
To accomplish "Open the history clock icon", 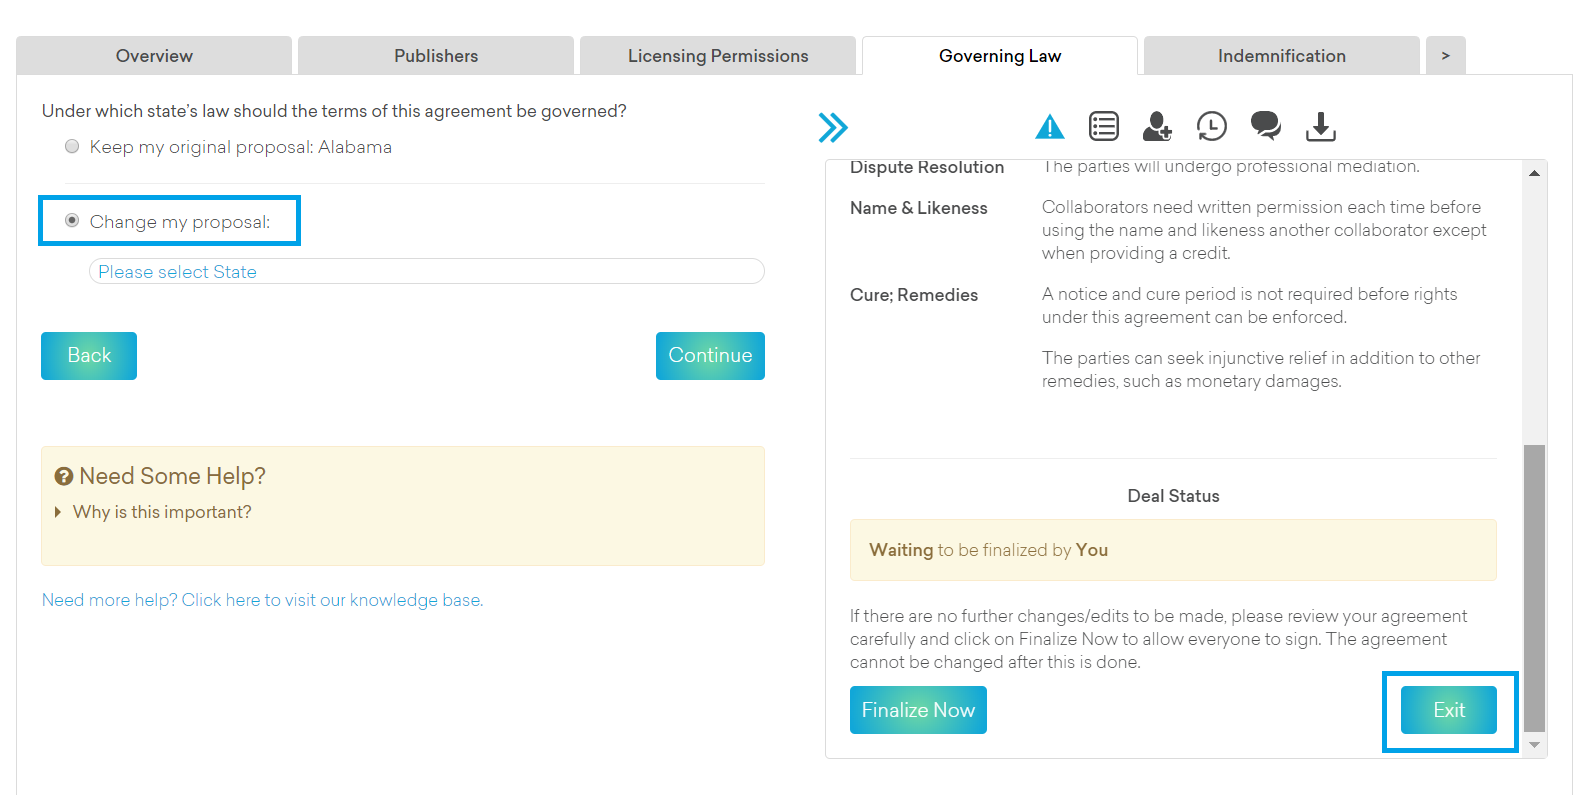I will pyautogui.click(x=1211, y=126).
